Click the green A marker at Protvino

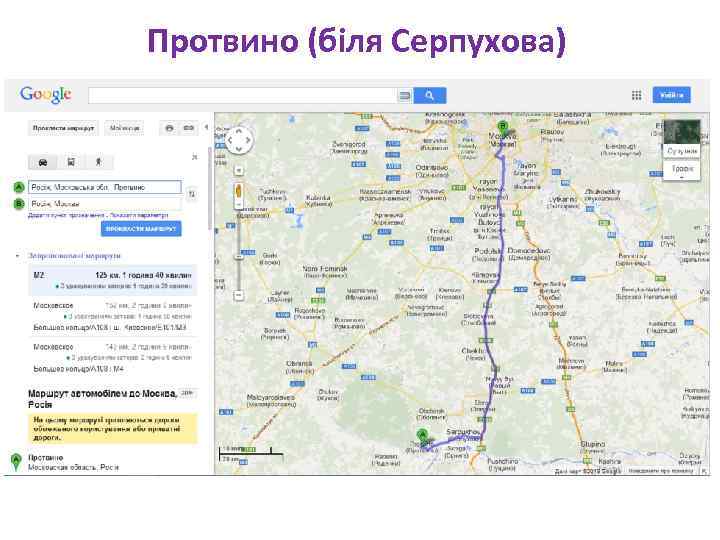pyautogui.click(x=422, y=437)
